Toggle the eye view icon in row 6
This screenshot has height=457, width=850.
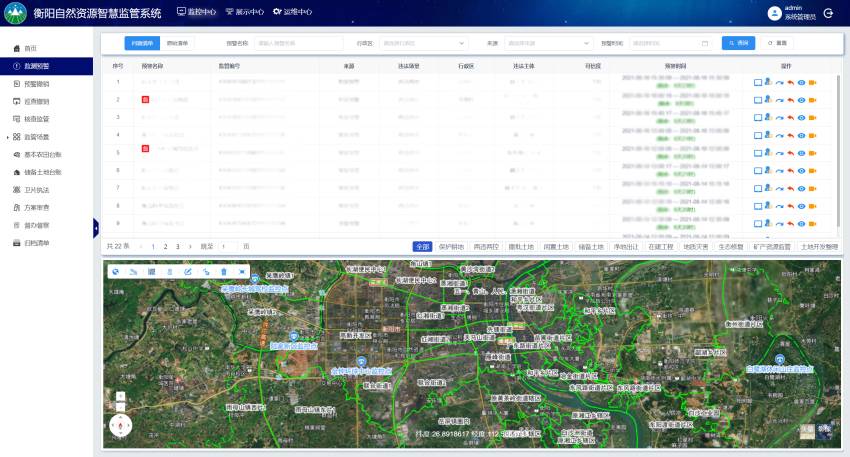click(801, 170)
